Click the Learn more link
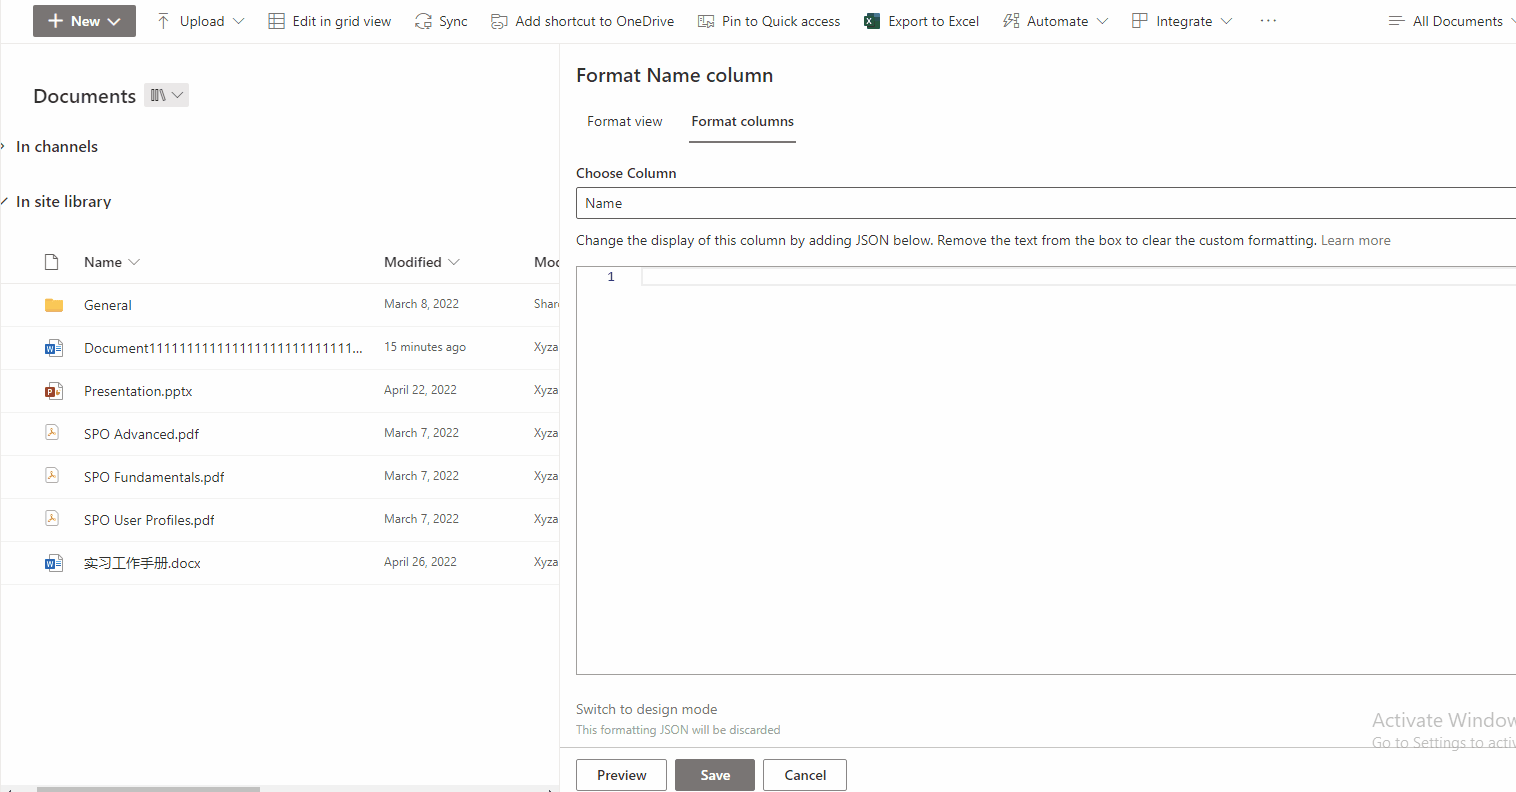This screenshot has width=1516, height=792. pos(1355,240)
